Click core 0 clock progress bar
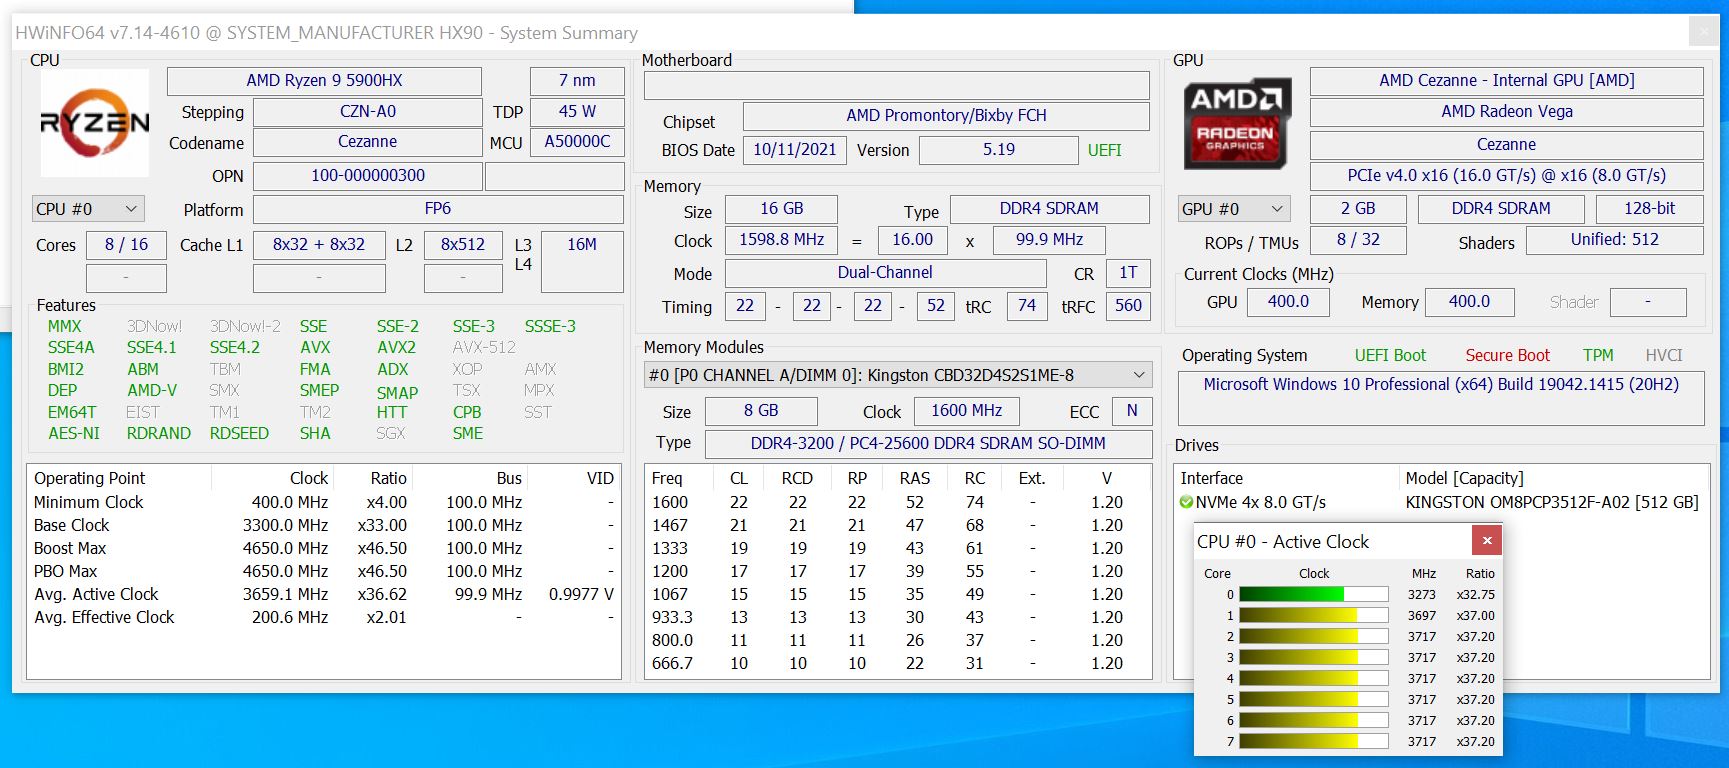 (x=1314, y=594)
